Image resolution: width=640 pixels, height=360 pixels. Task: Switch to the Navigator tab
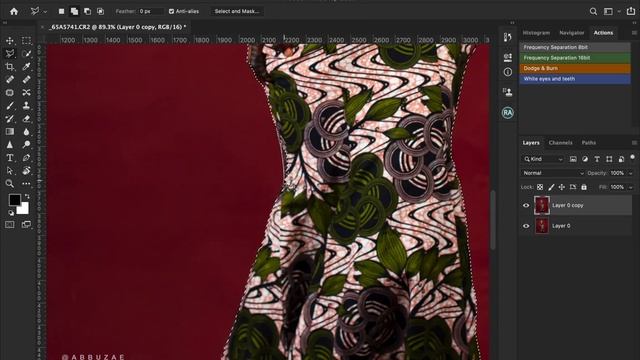pyautogui.click(x=571, y=33)
